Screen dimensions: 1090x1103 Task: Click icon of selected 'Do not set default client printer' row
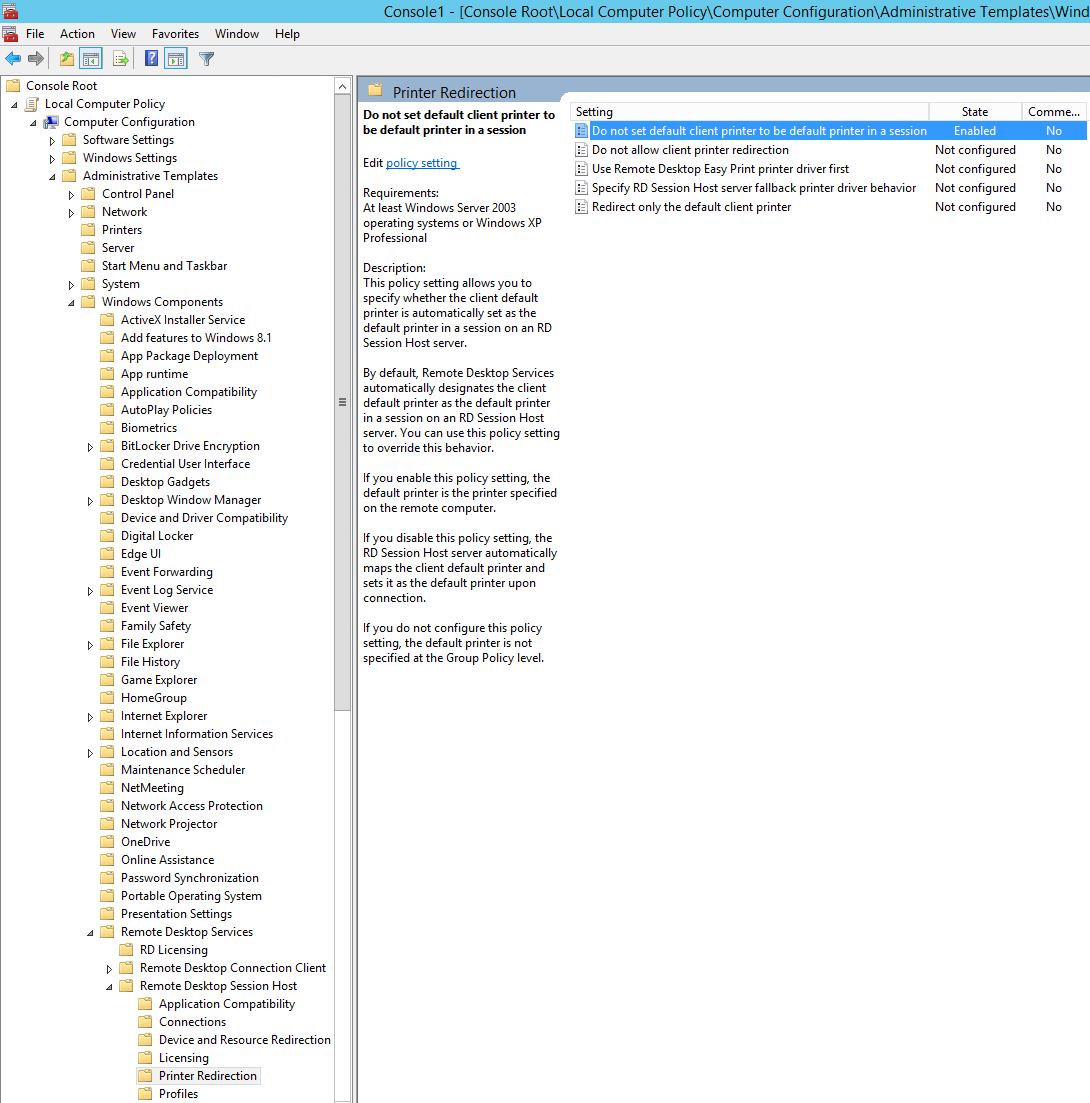(582, 131)
